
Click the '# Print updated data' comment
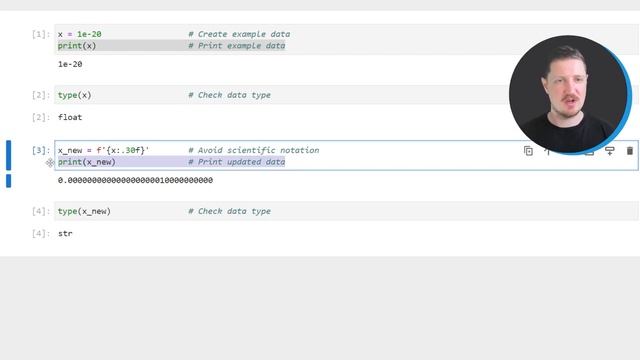[237, 162]
